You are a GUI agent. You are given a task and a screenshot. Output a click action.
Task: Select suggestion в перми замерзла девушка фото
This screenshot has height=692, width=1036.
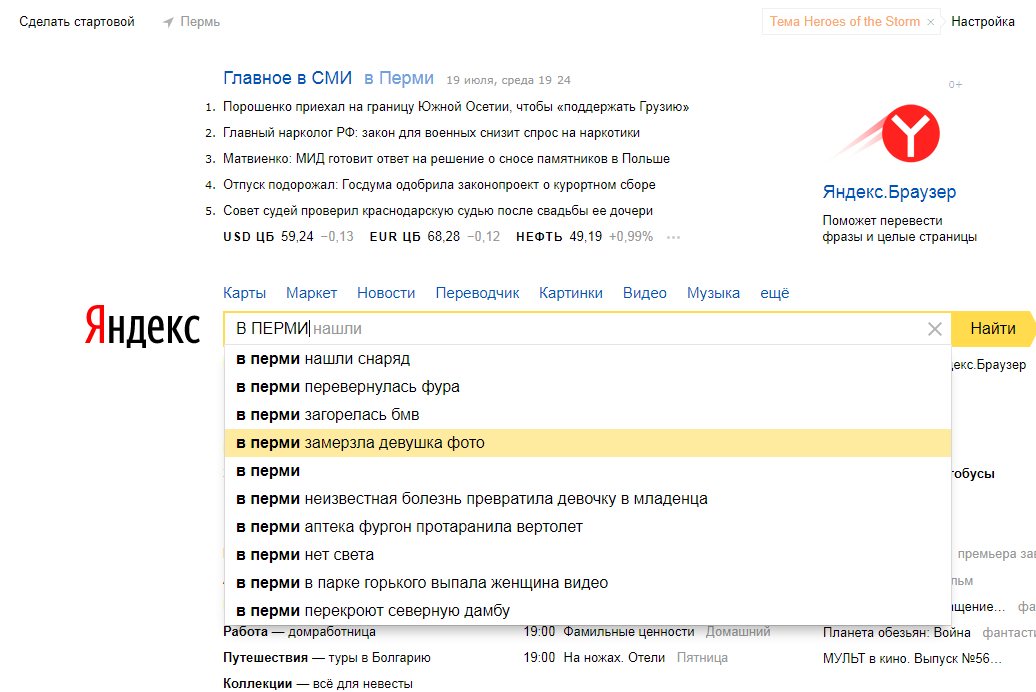click(587, 443)
